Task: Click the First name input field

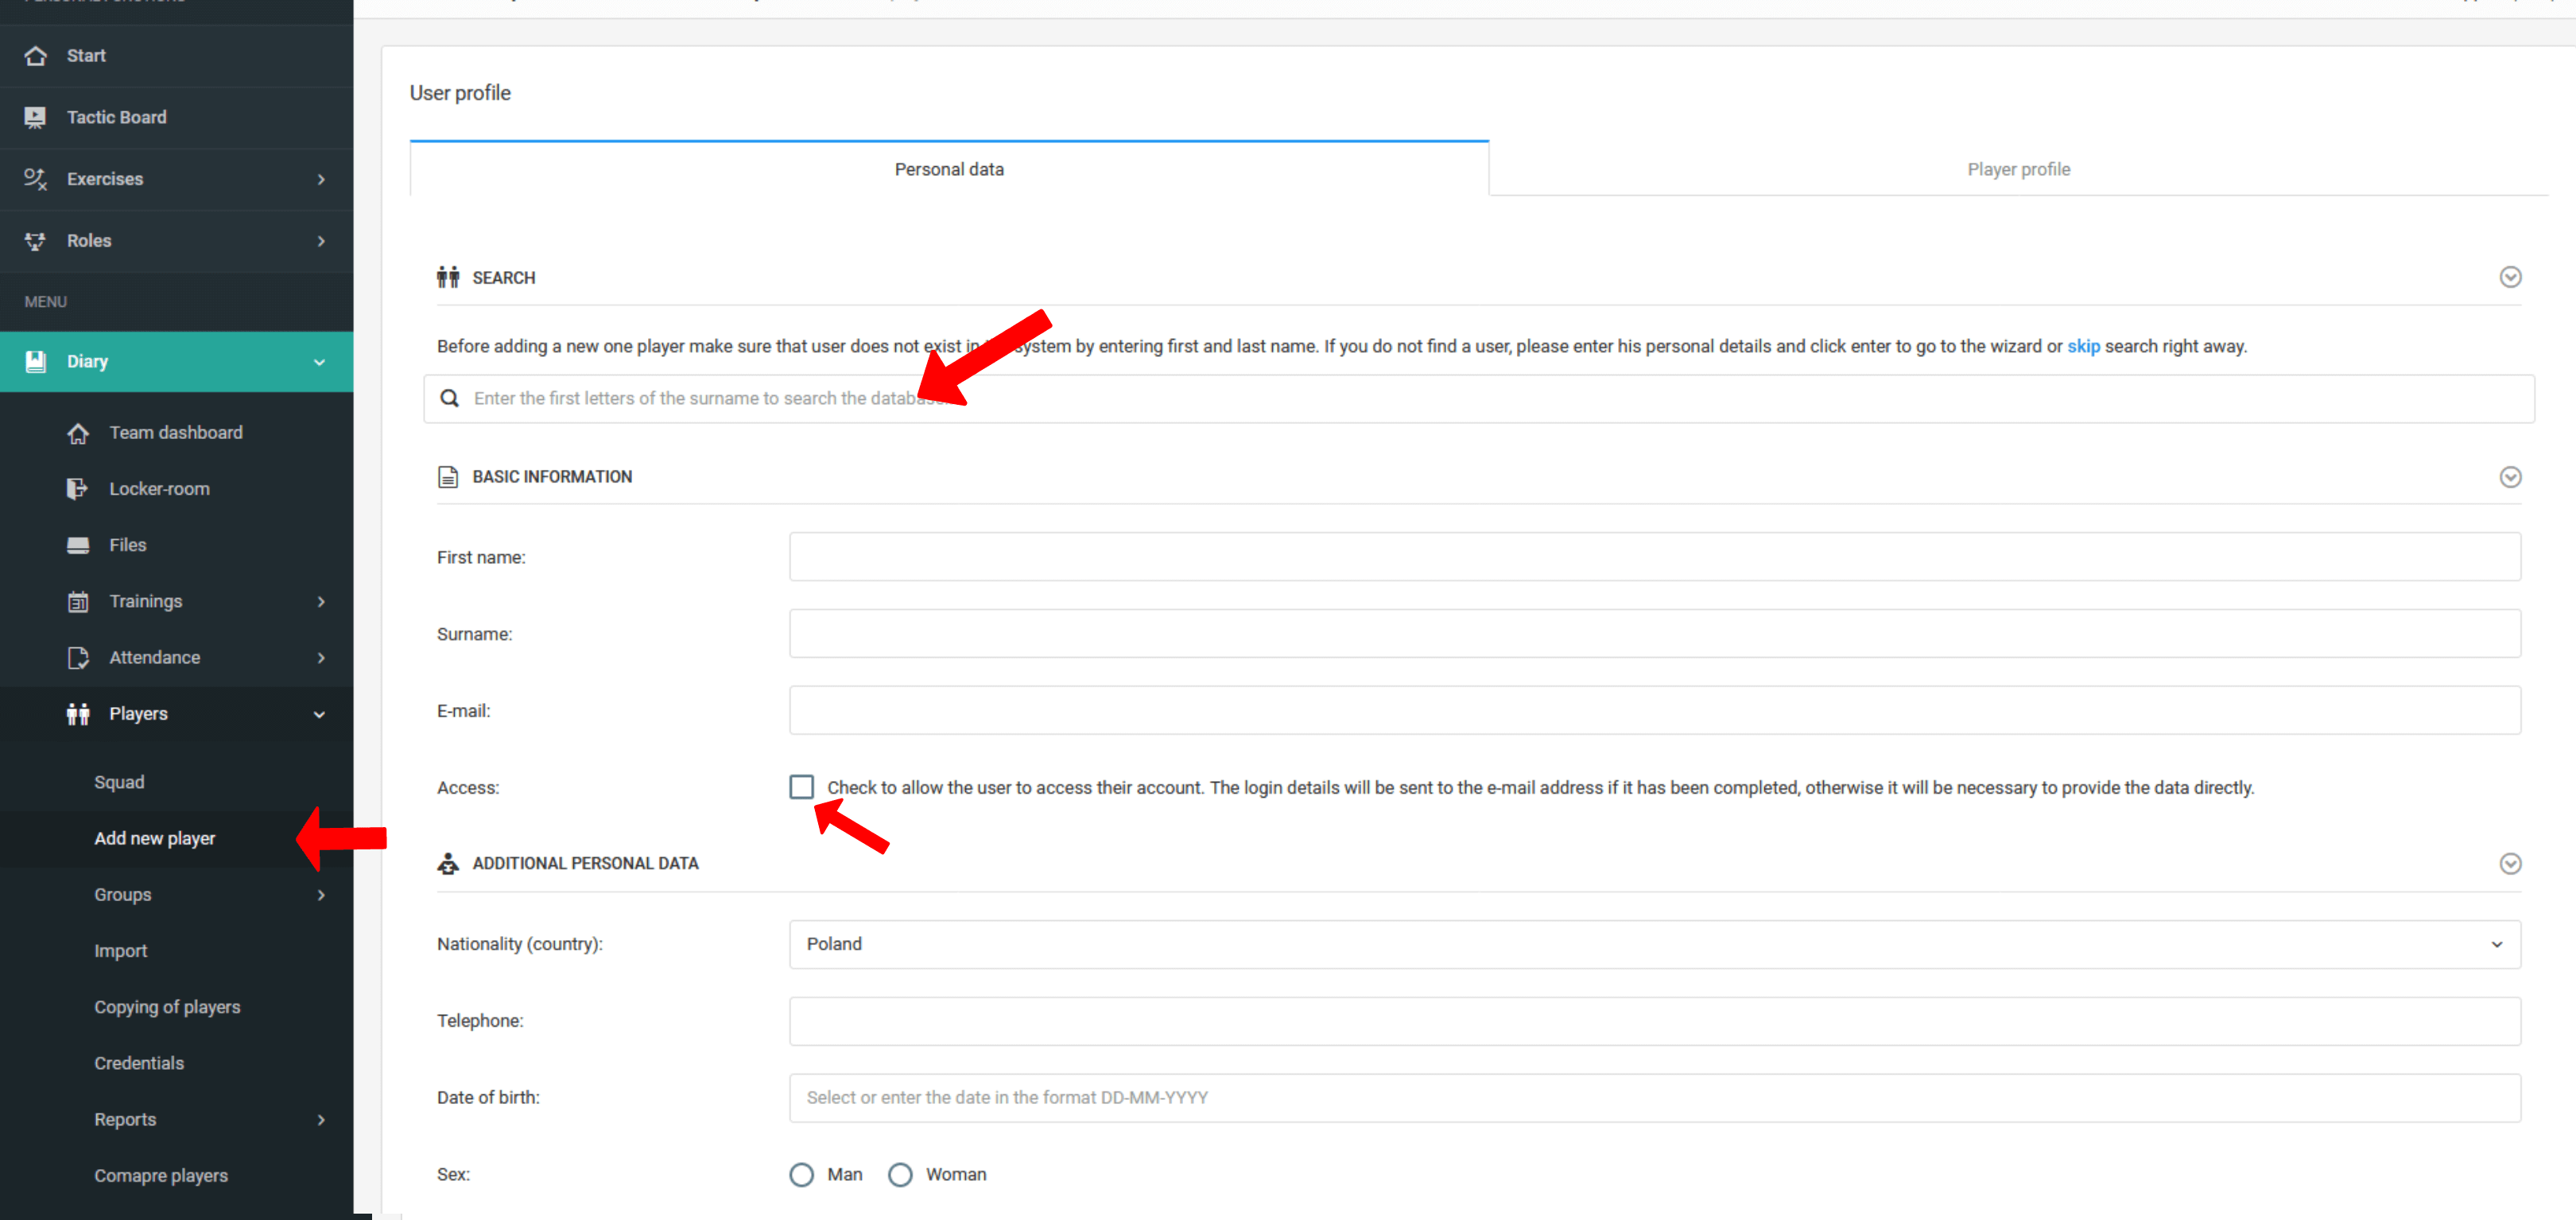Action: pyautogui.click(x=1656, y=558)
